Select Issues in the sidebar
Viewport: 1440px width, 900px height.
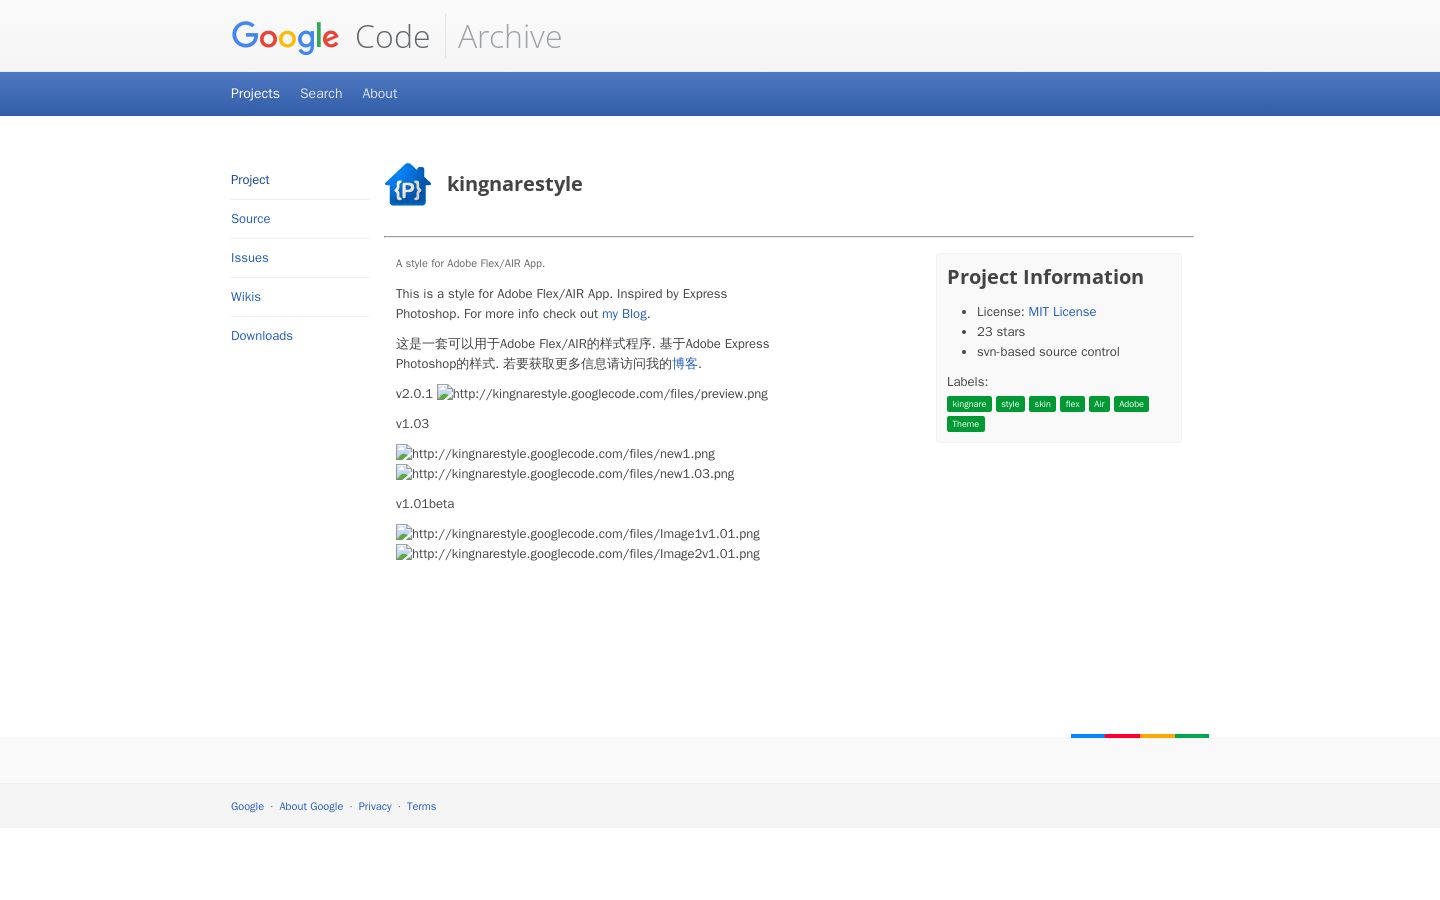click(250, 258)
